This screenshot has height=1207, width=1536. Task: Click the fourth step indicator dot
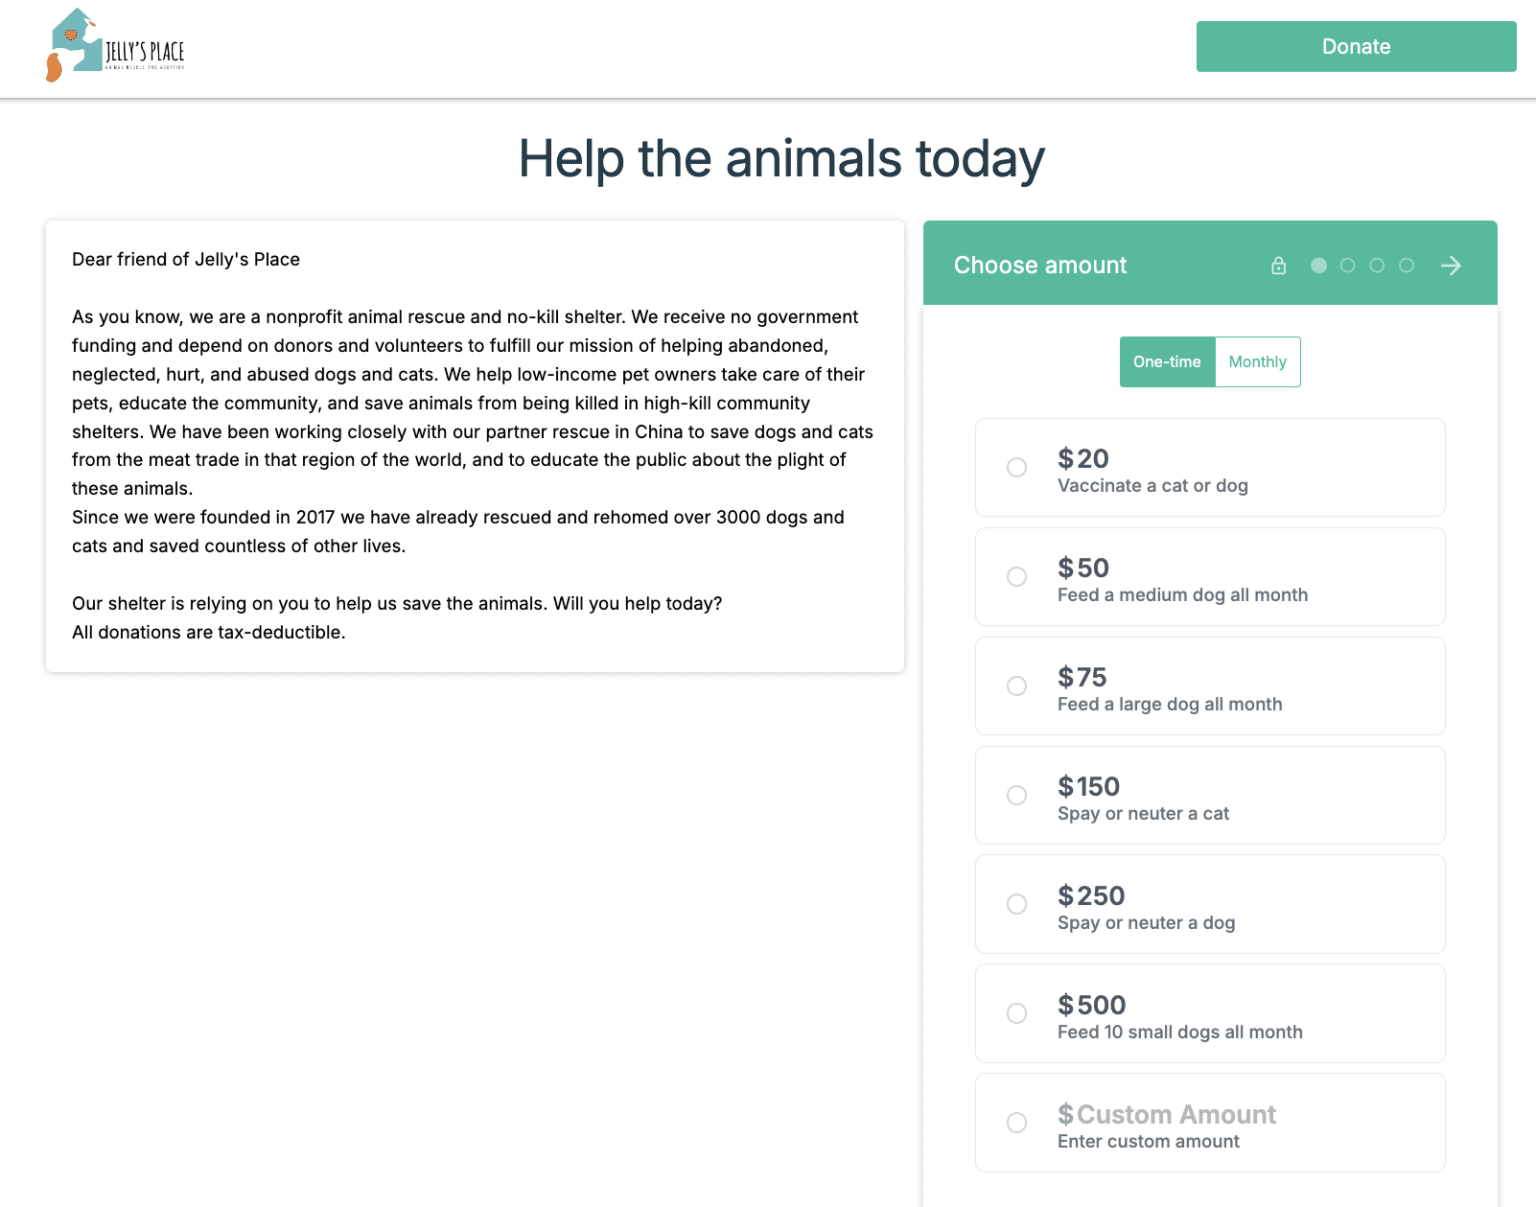(1407, 265)
